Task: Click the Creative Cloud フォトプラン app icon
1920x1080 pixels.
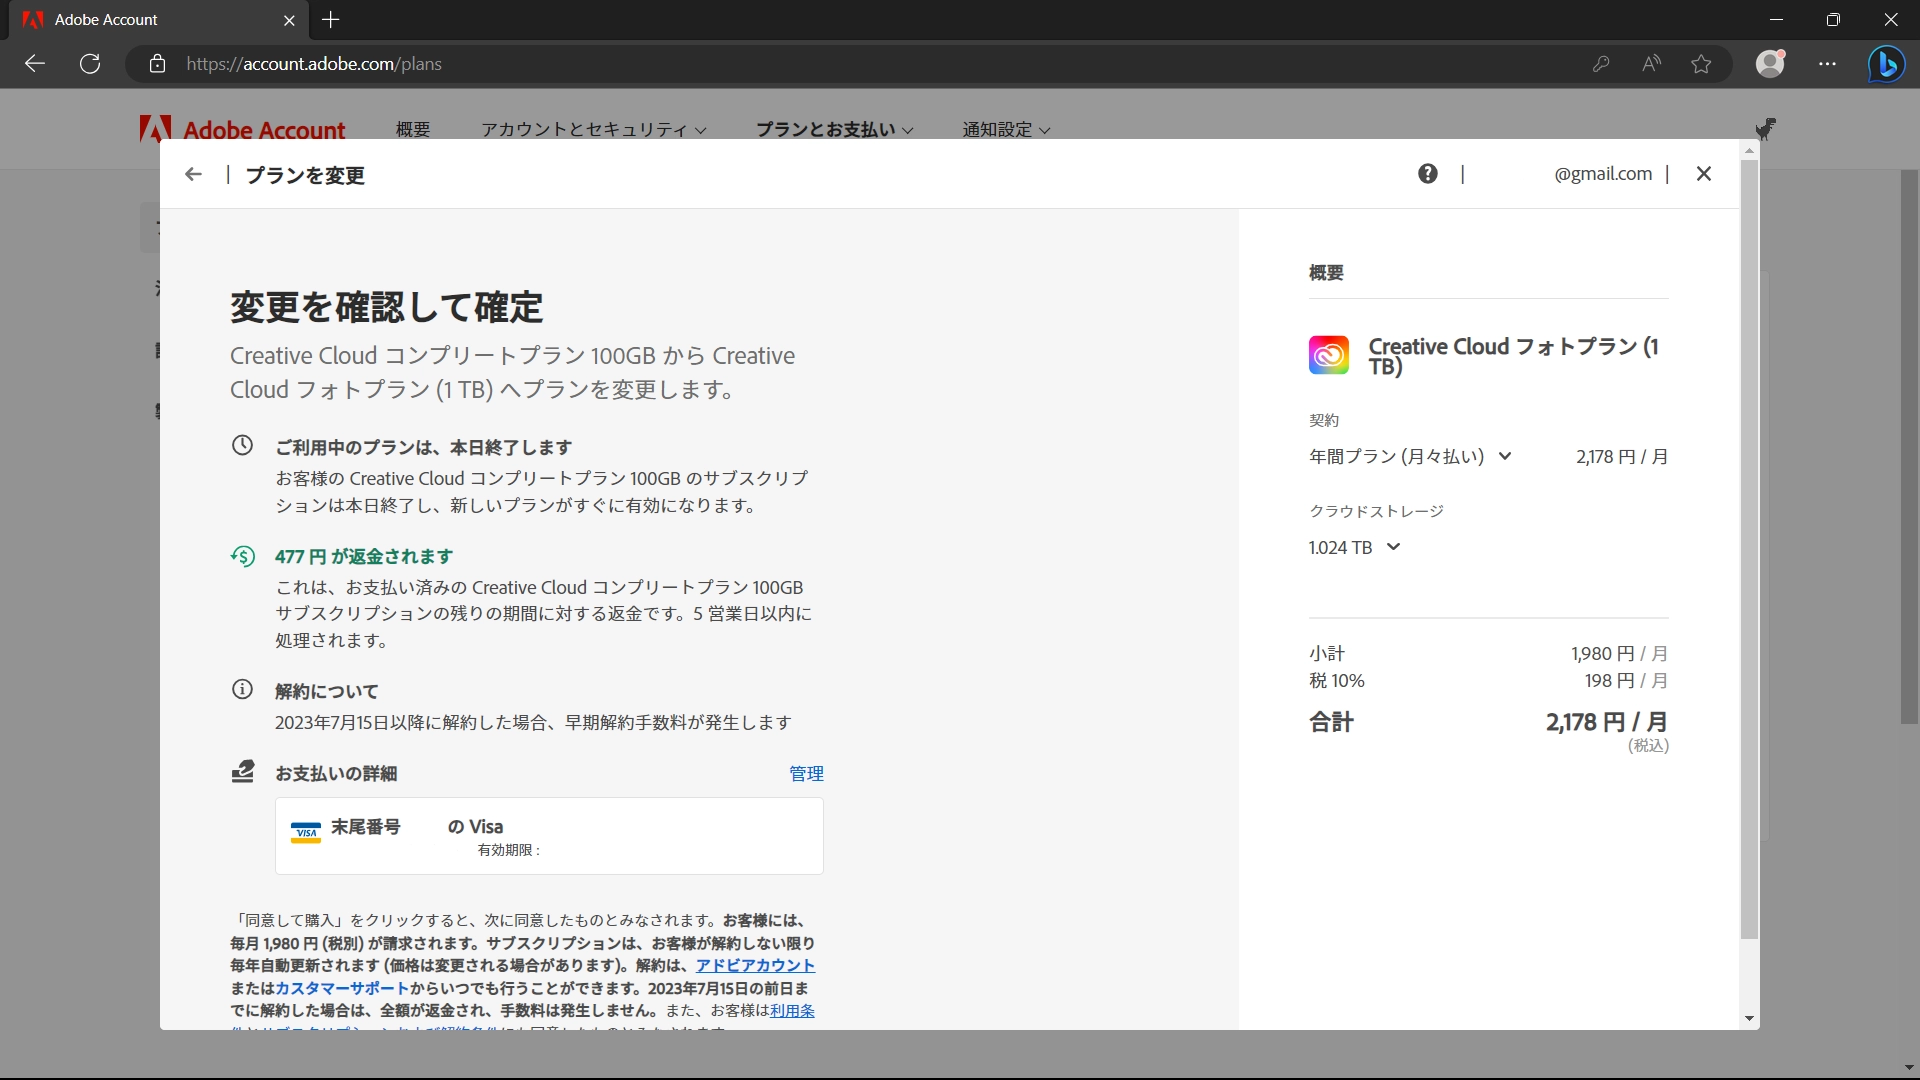Action: [1328, 355]
